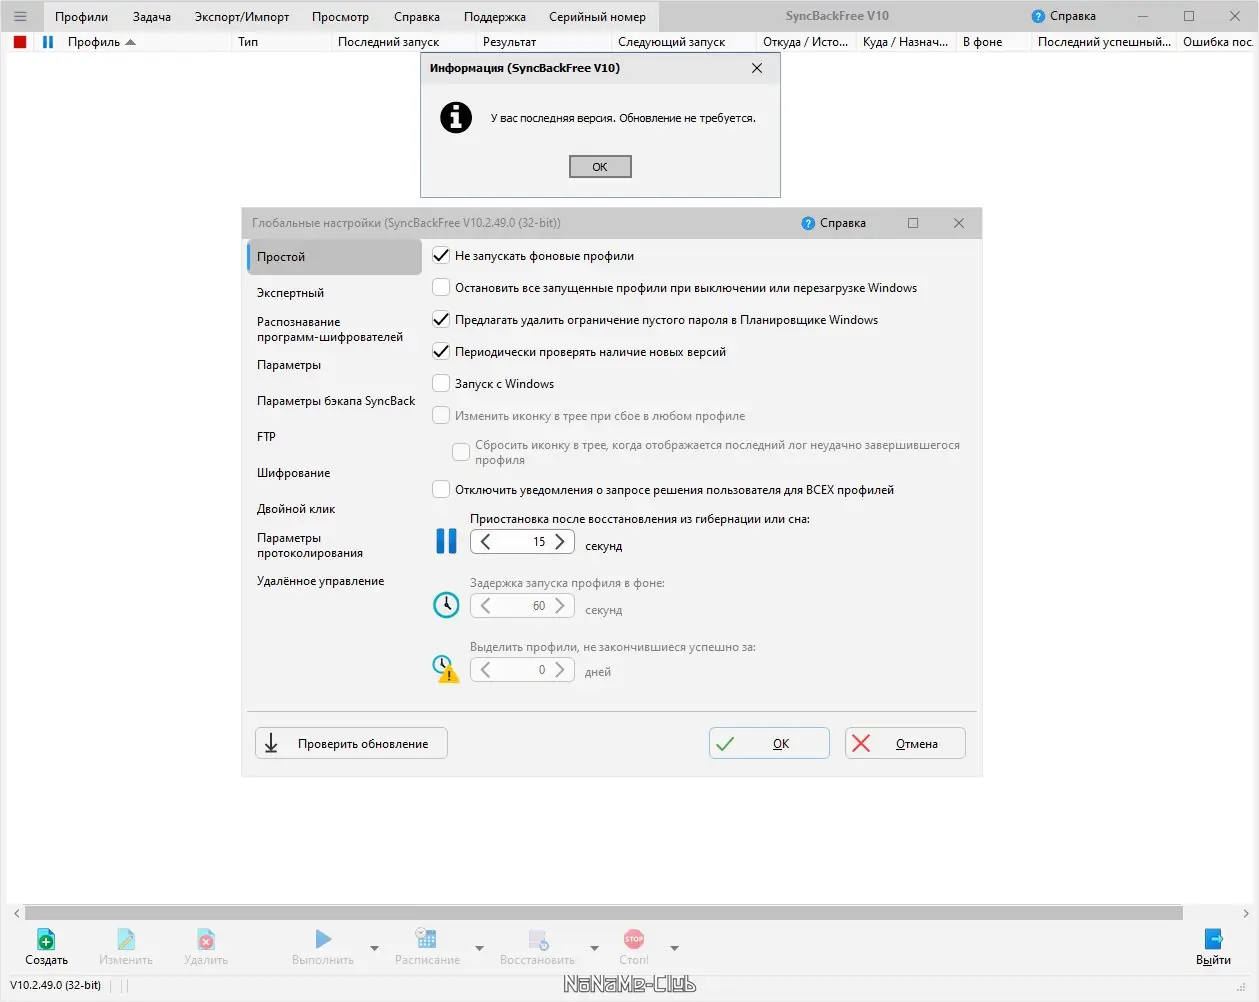This screenshot has width=1259, height=1002.
Task: Open dropdown arrow next to Расписание
Action: 479,948
